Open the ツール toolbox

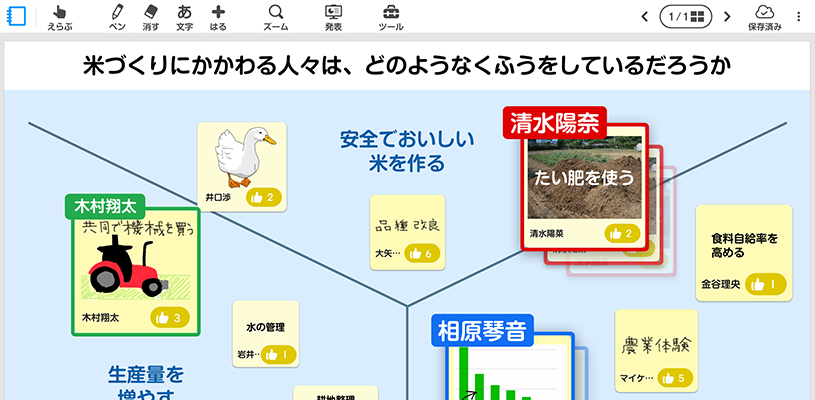point(392,17)
